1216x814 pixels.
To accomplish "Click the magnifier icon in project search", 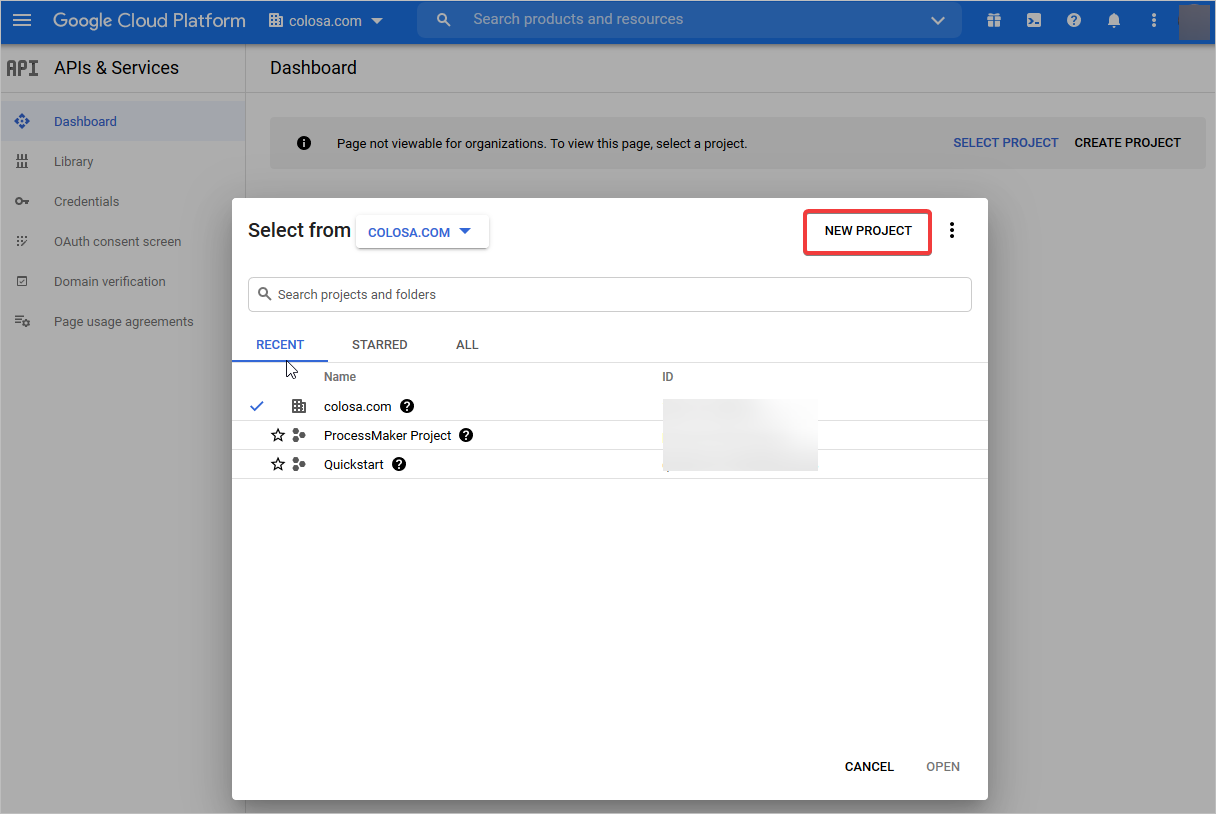I will (x=265, y=294).
